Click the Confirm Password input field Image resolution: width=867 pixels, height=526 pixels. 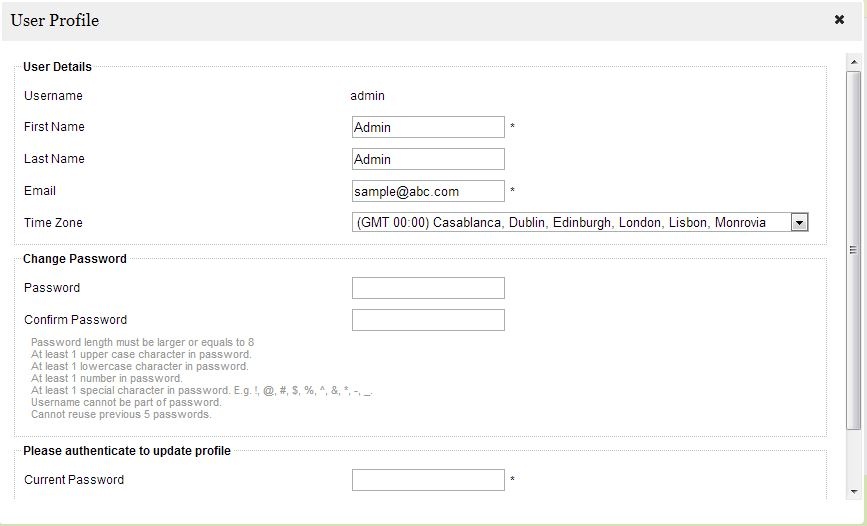coord(428,320)
